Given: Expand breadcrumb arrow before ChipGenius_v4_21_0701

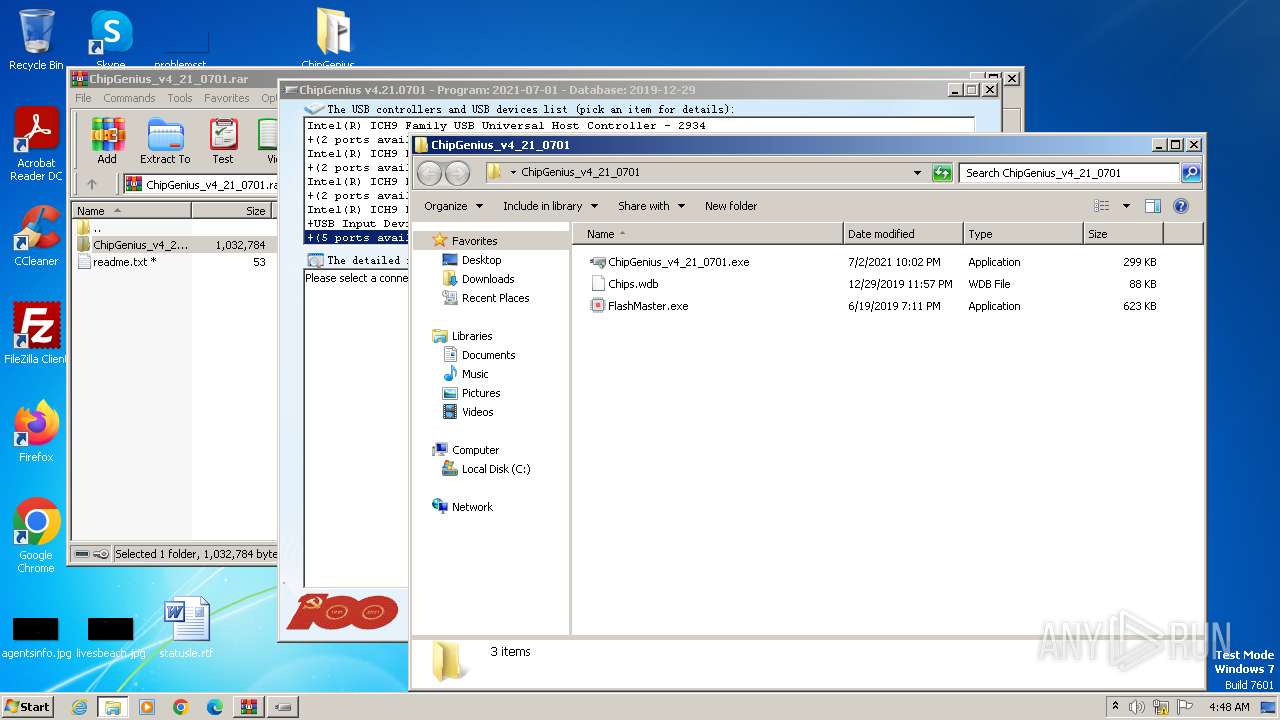Looking at the screenshot, I should (x=513, y=173).
